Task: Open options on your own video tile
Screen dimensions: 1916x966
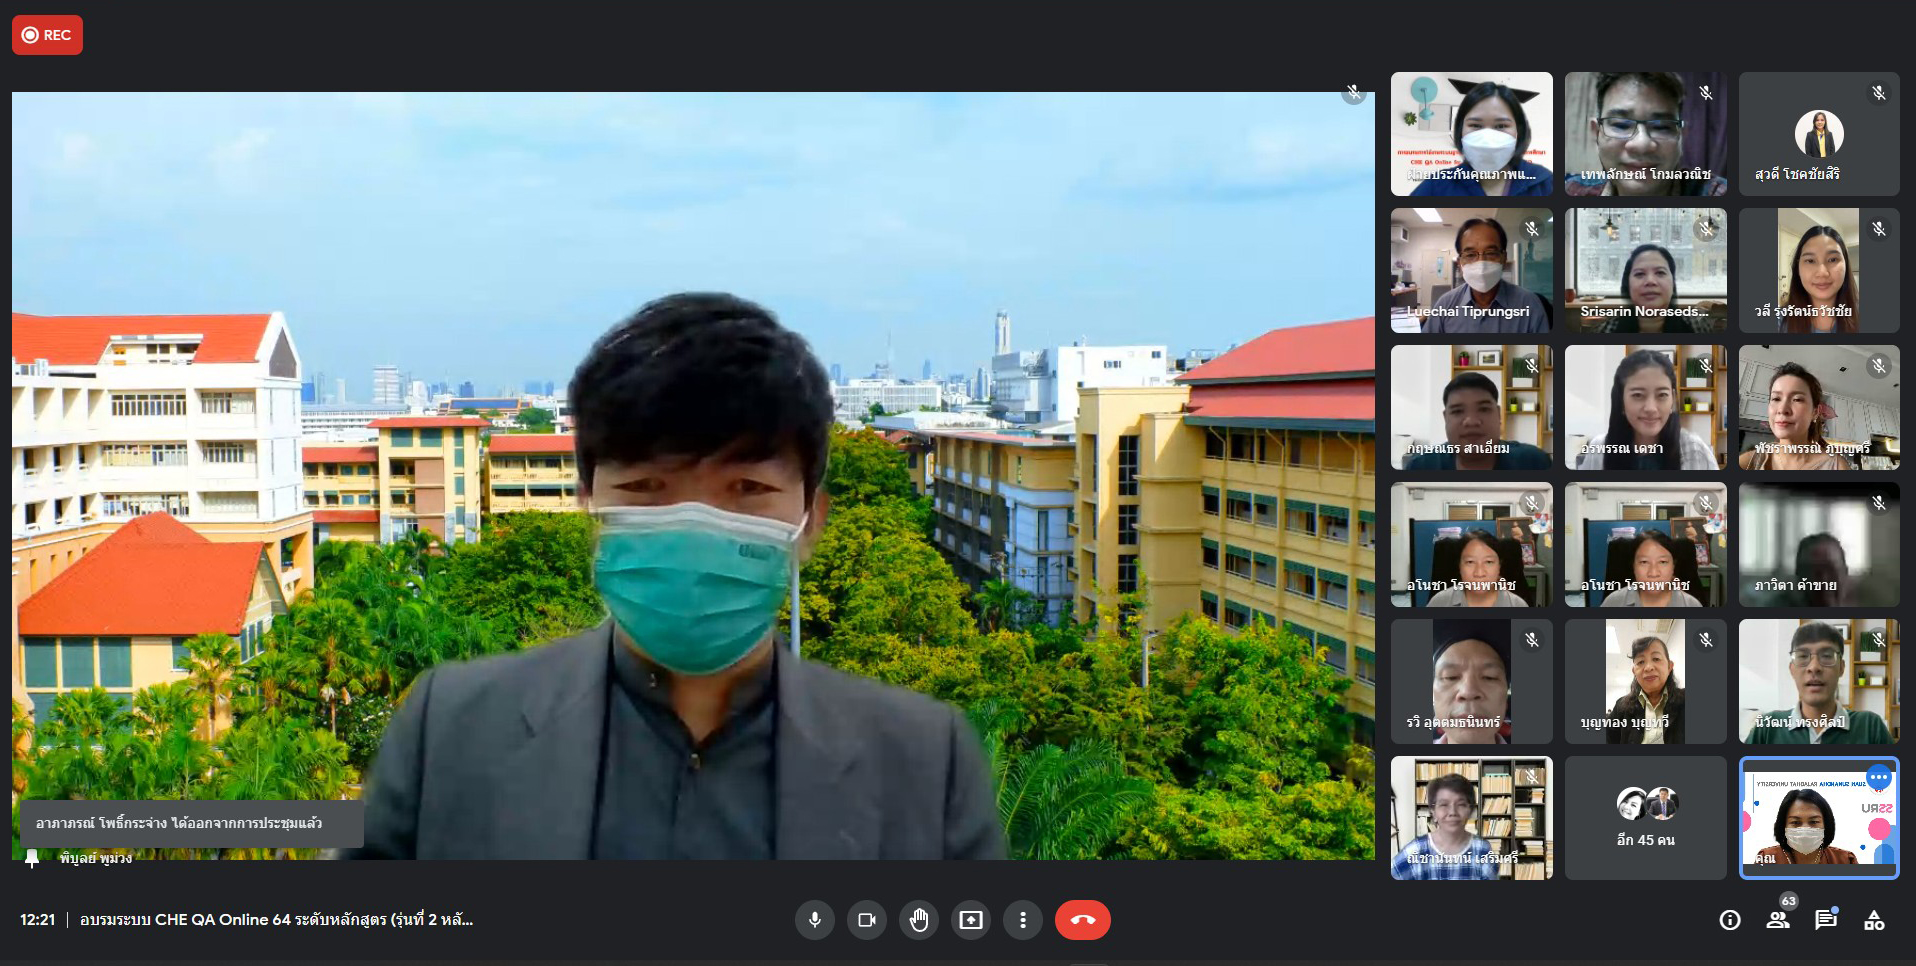Action: tap(1879, 777)
